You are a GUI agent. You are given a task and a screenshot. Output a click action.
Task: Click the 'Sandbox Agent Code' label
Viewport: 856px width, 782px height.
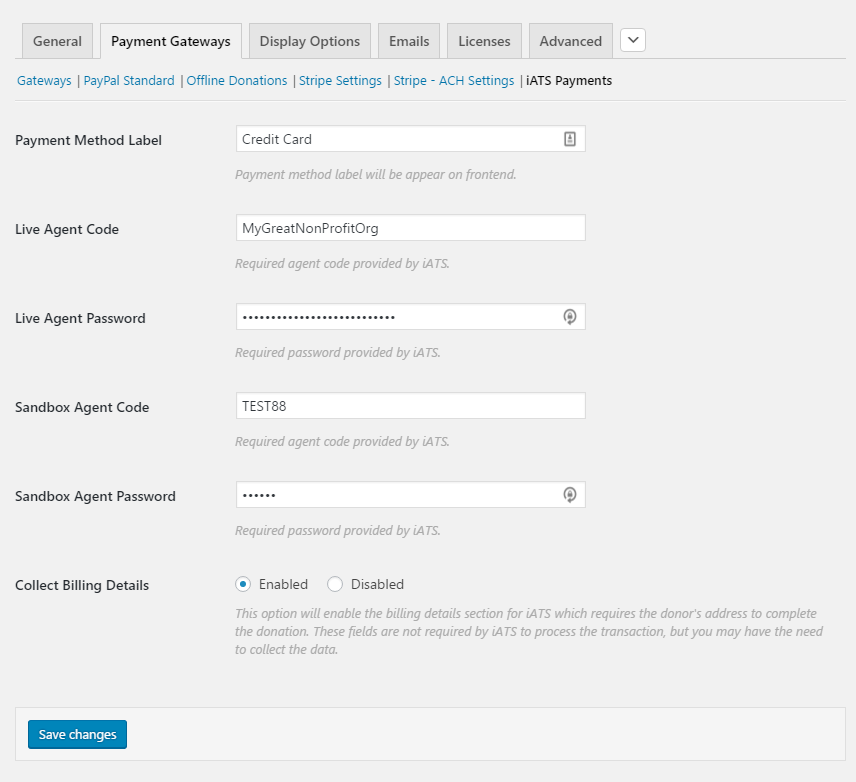pyautogui.click(x=82, y=407)
